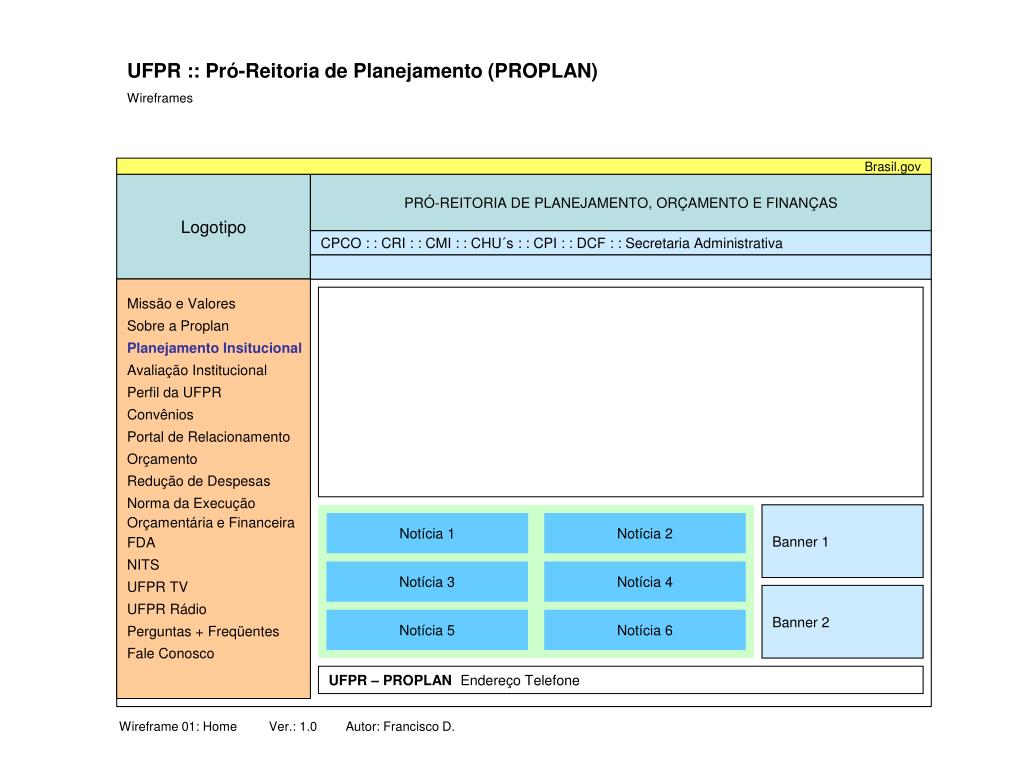Click the Wireframe 01: Home caption
Image resolution: width=1024 pixels, height=768 pixels.
(x=178, y=726)
